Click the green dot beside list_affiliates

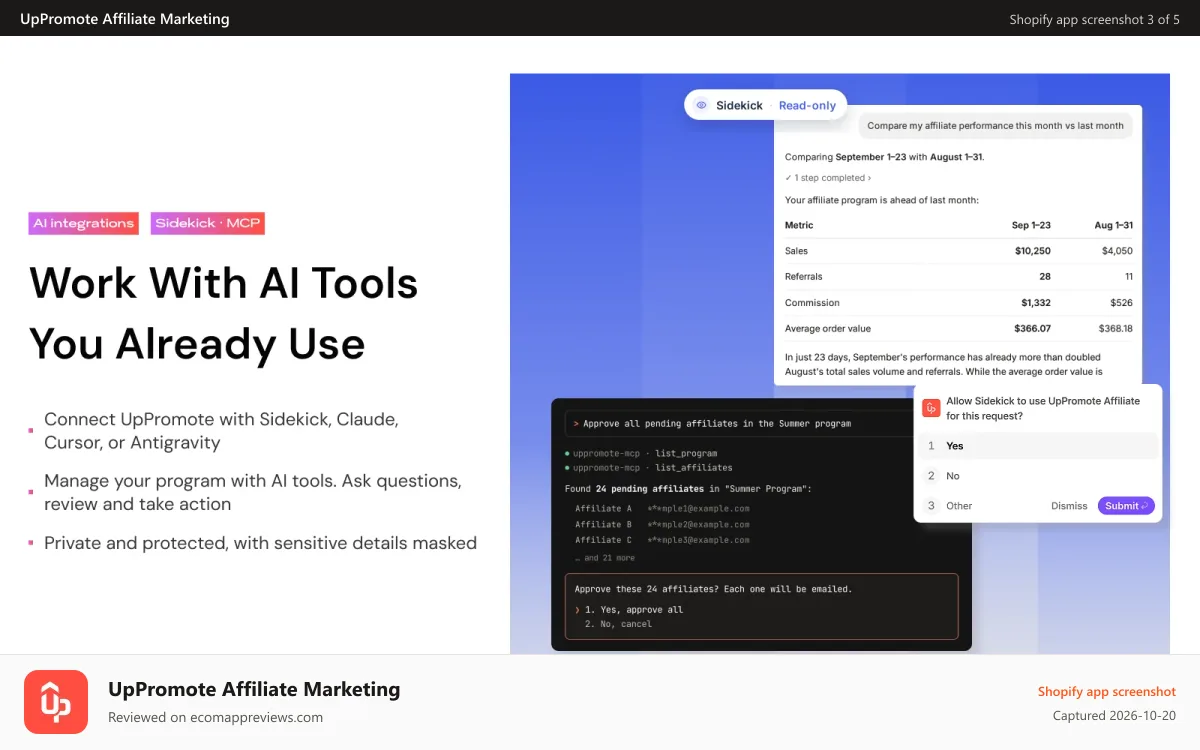pyautogui.click(x=567, y=467)
